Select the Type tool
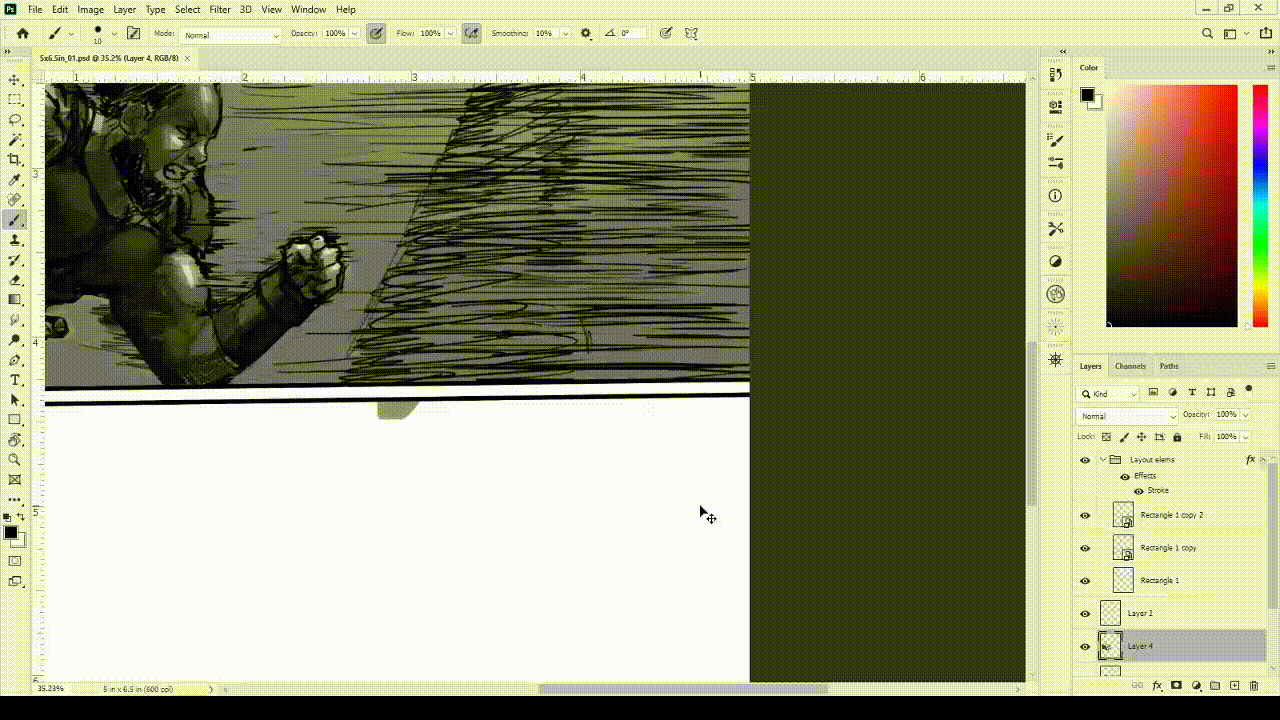The width and height of the screenshot is (1280, 720). (15, 380)
